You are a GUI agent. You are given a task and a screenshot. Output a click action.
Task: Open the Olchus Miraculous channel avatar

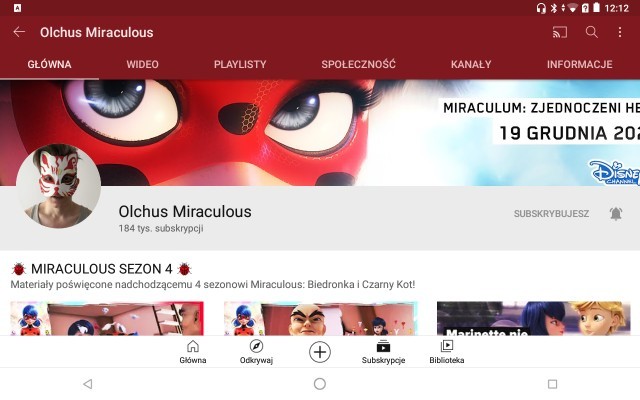click(58, 186)
